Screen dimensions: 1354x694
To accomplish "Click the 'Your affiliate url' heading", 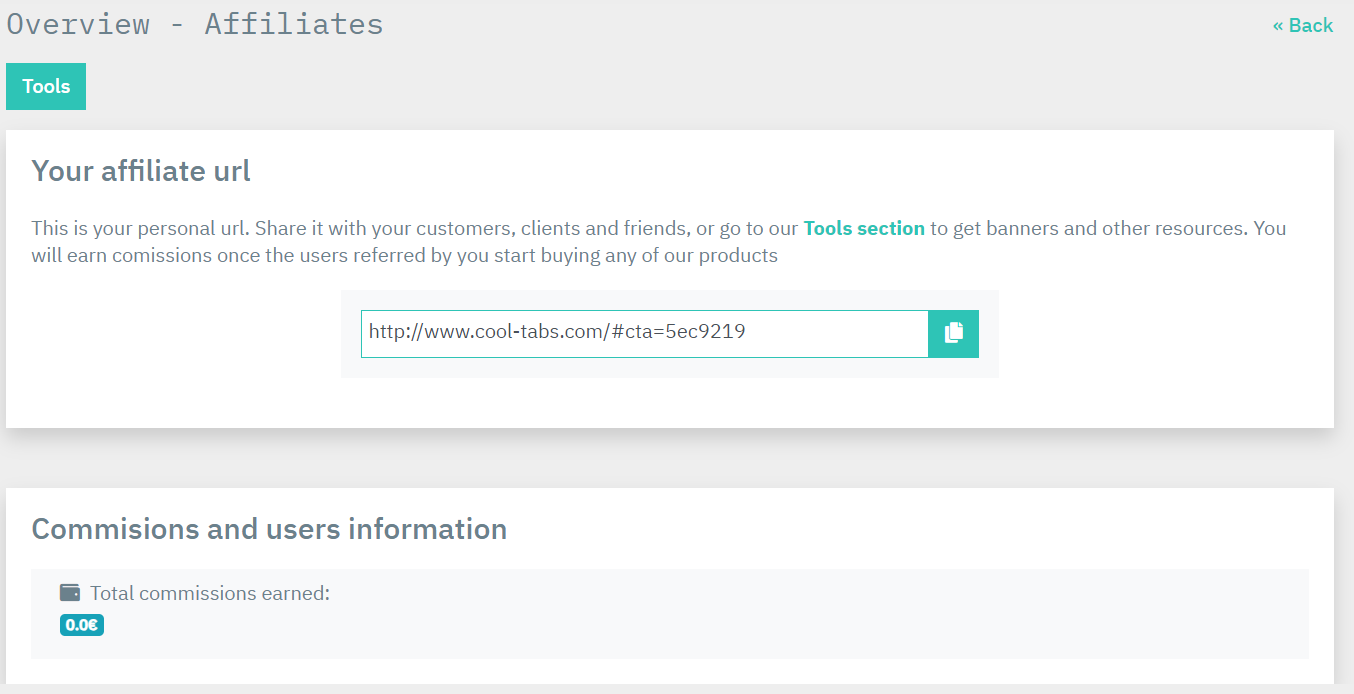I will pos(141,171).
